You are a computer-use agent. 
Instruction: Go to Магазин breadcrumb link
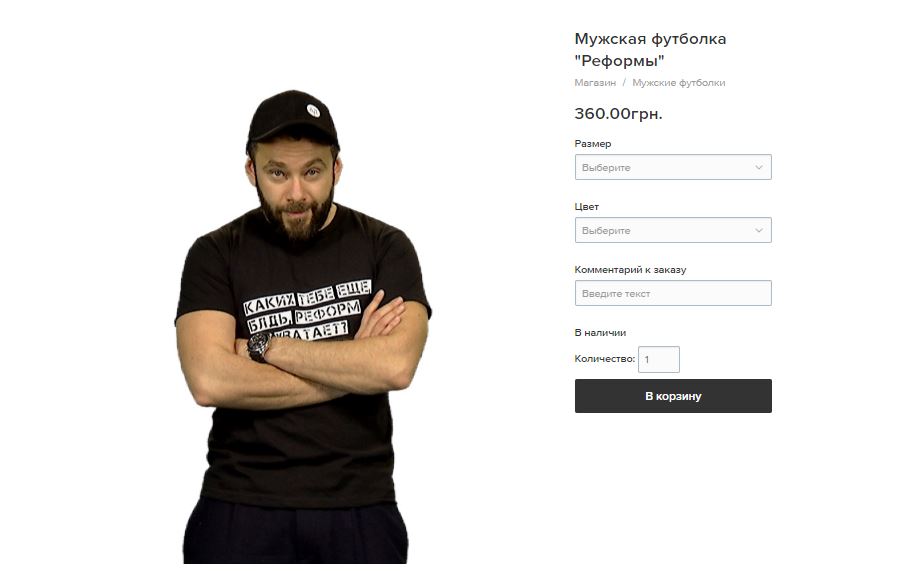pos(595,82)
